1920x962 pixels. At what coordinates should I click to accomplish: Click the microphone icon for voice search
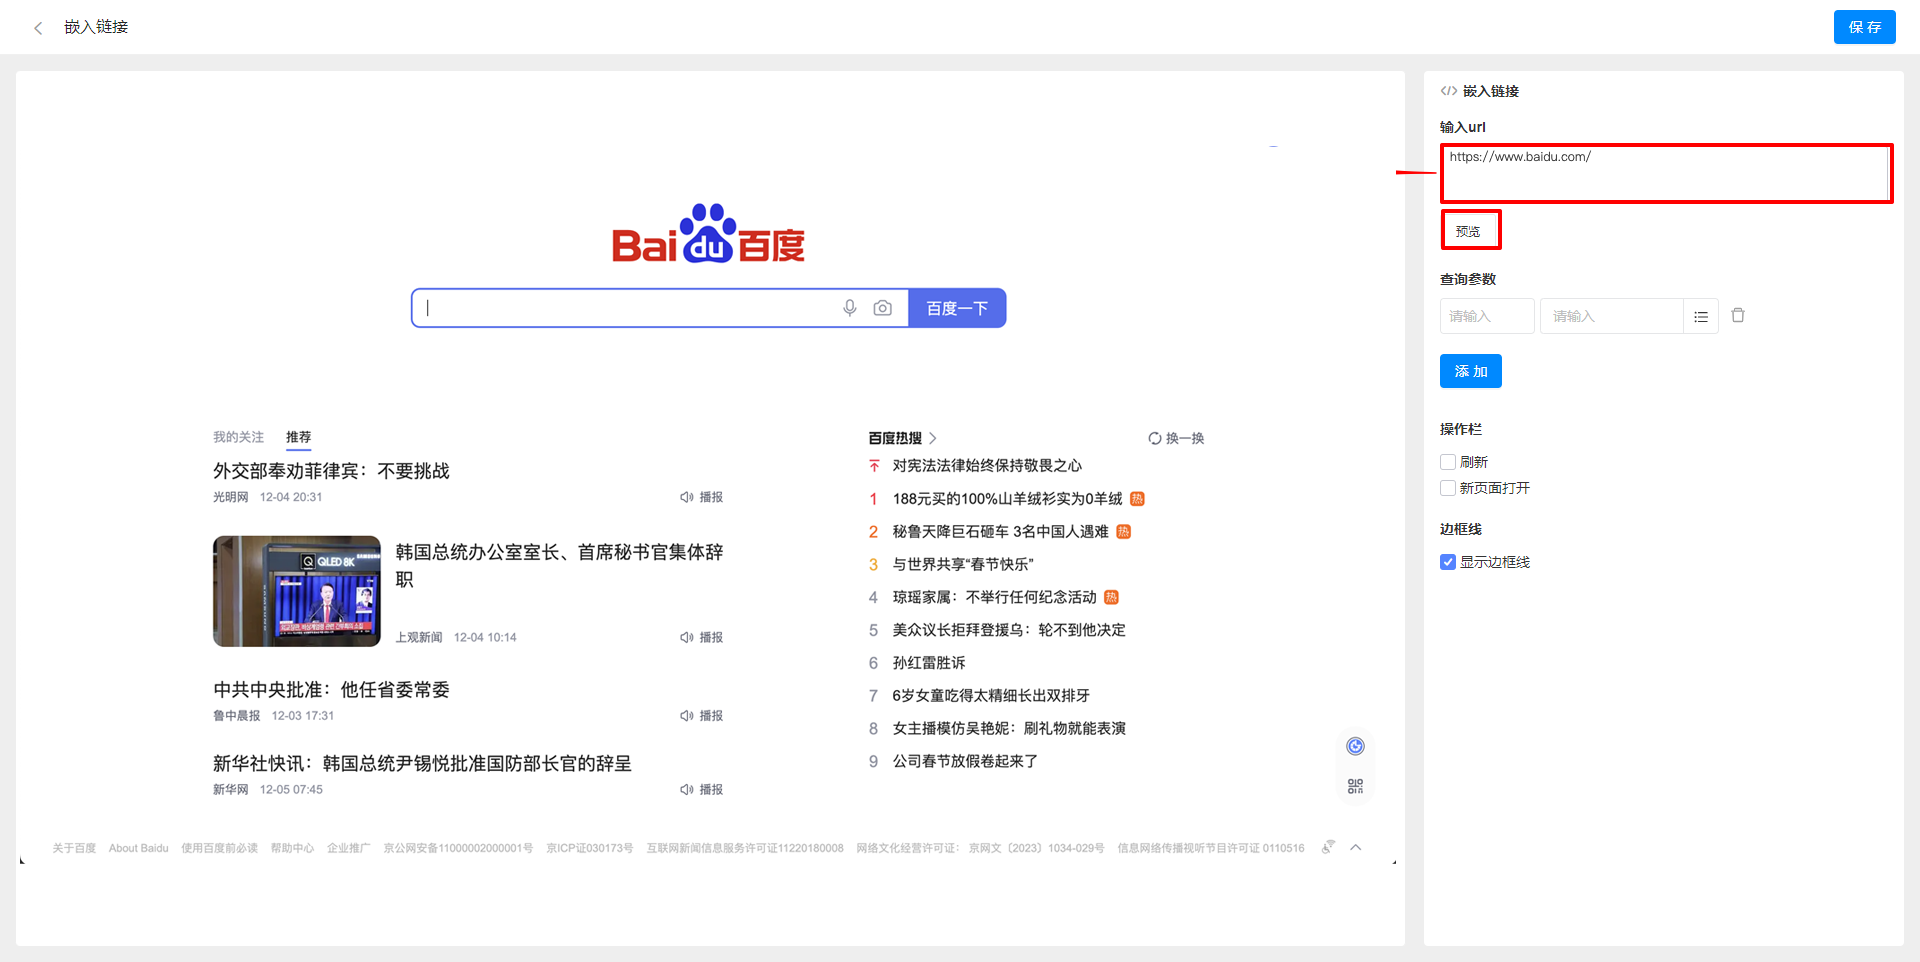point(849,307)
